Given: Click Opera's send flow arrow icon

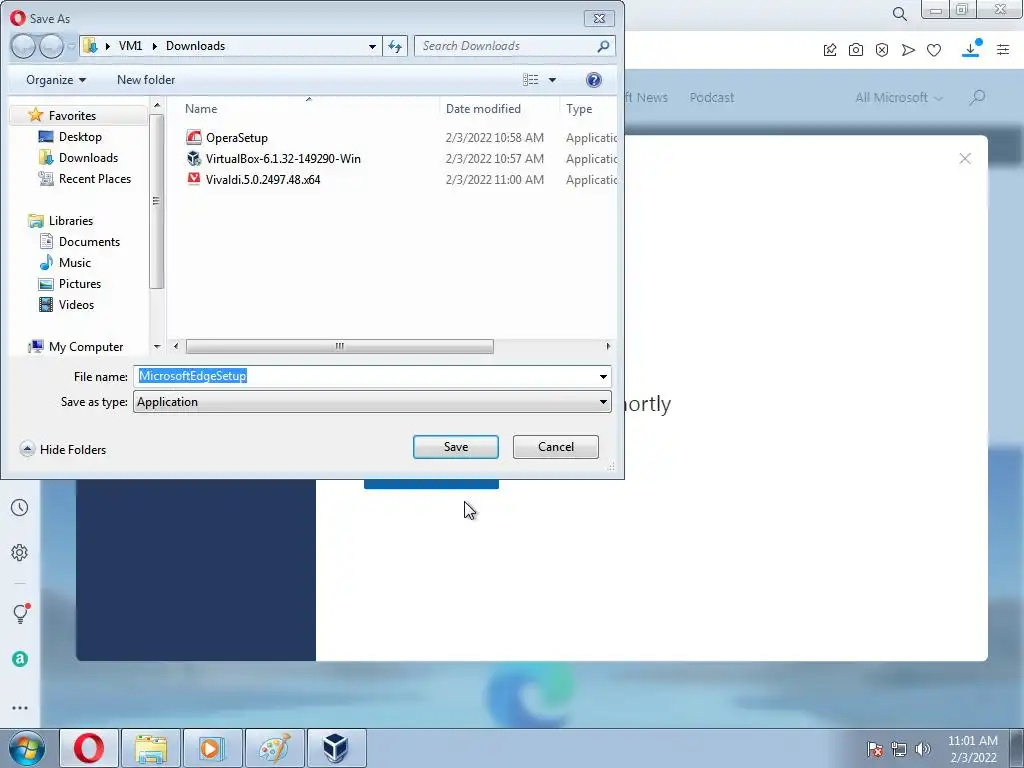Looking at the screenshot, I should pyautogui.click(x=908, y=50).
